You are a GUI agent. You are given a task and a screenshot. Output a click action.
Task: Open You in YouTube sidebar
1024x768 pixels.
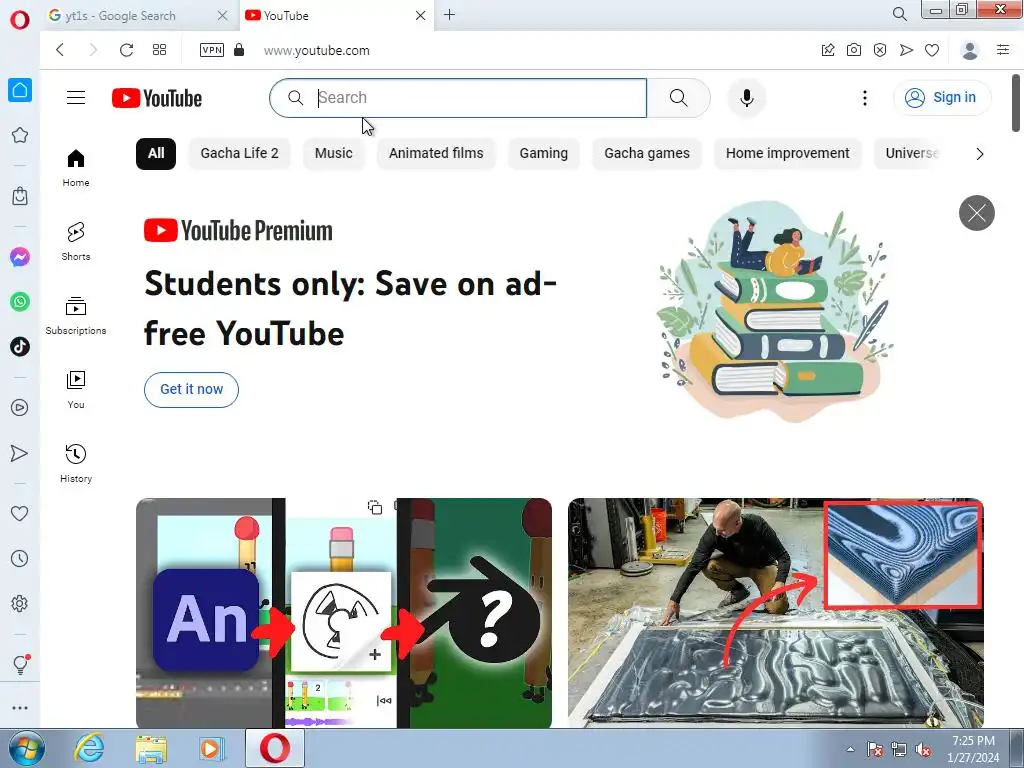[x=76, y=390]
